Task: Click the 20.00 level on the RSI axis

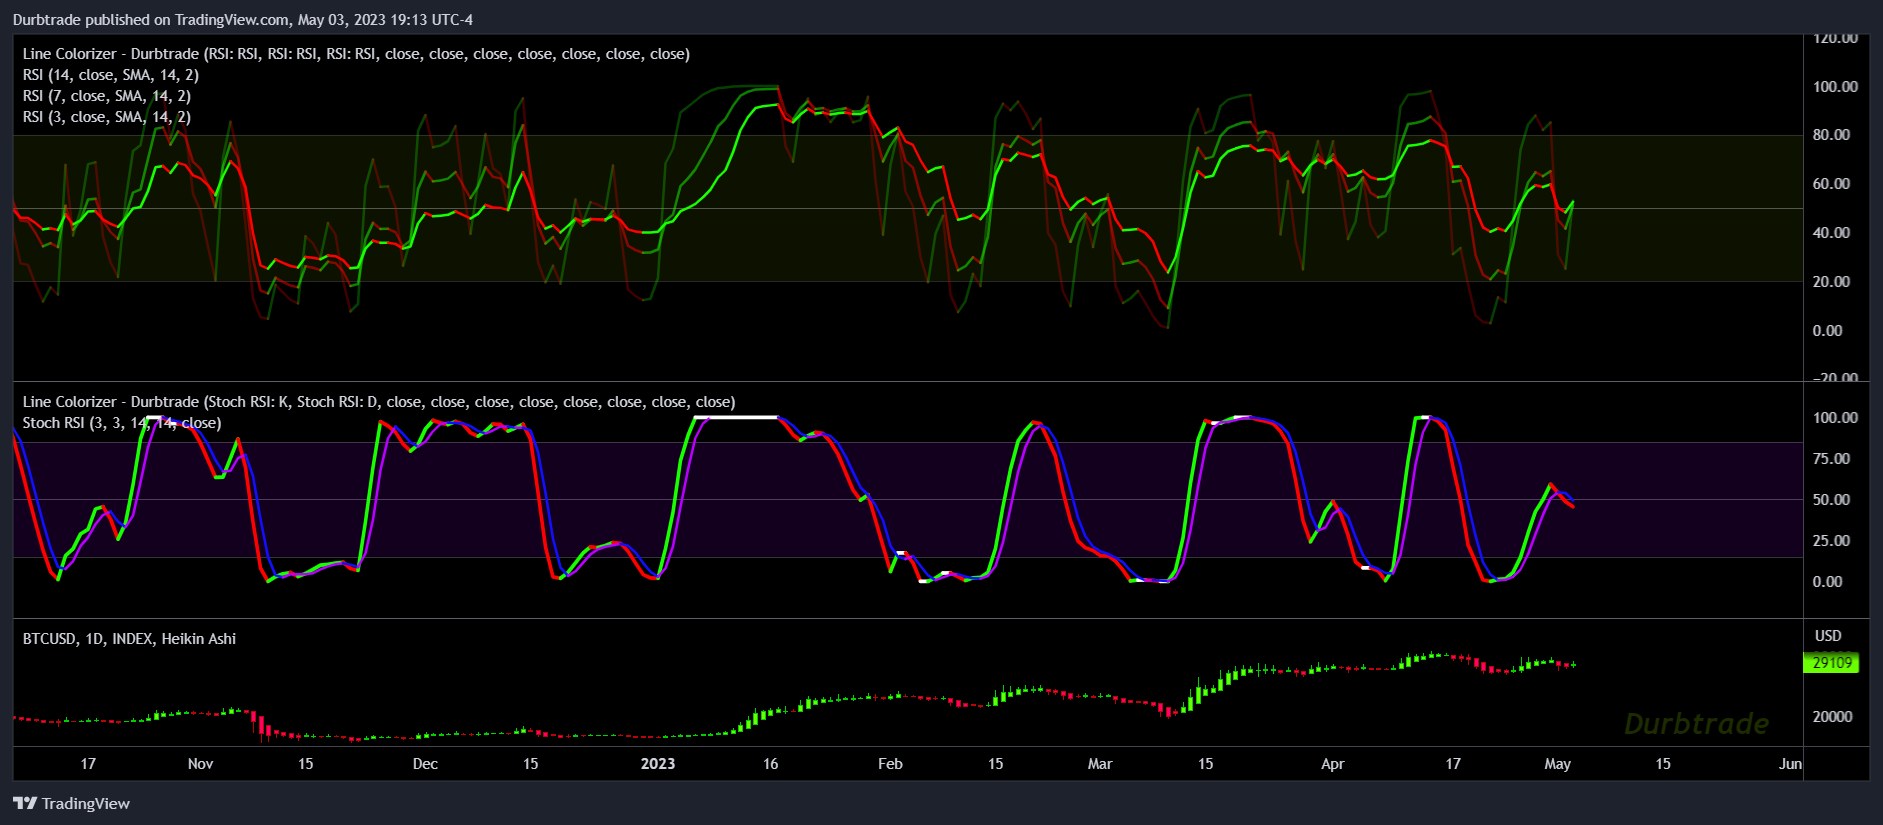Action: click(1831, 282)
